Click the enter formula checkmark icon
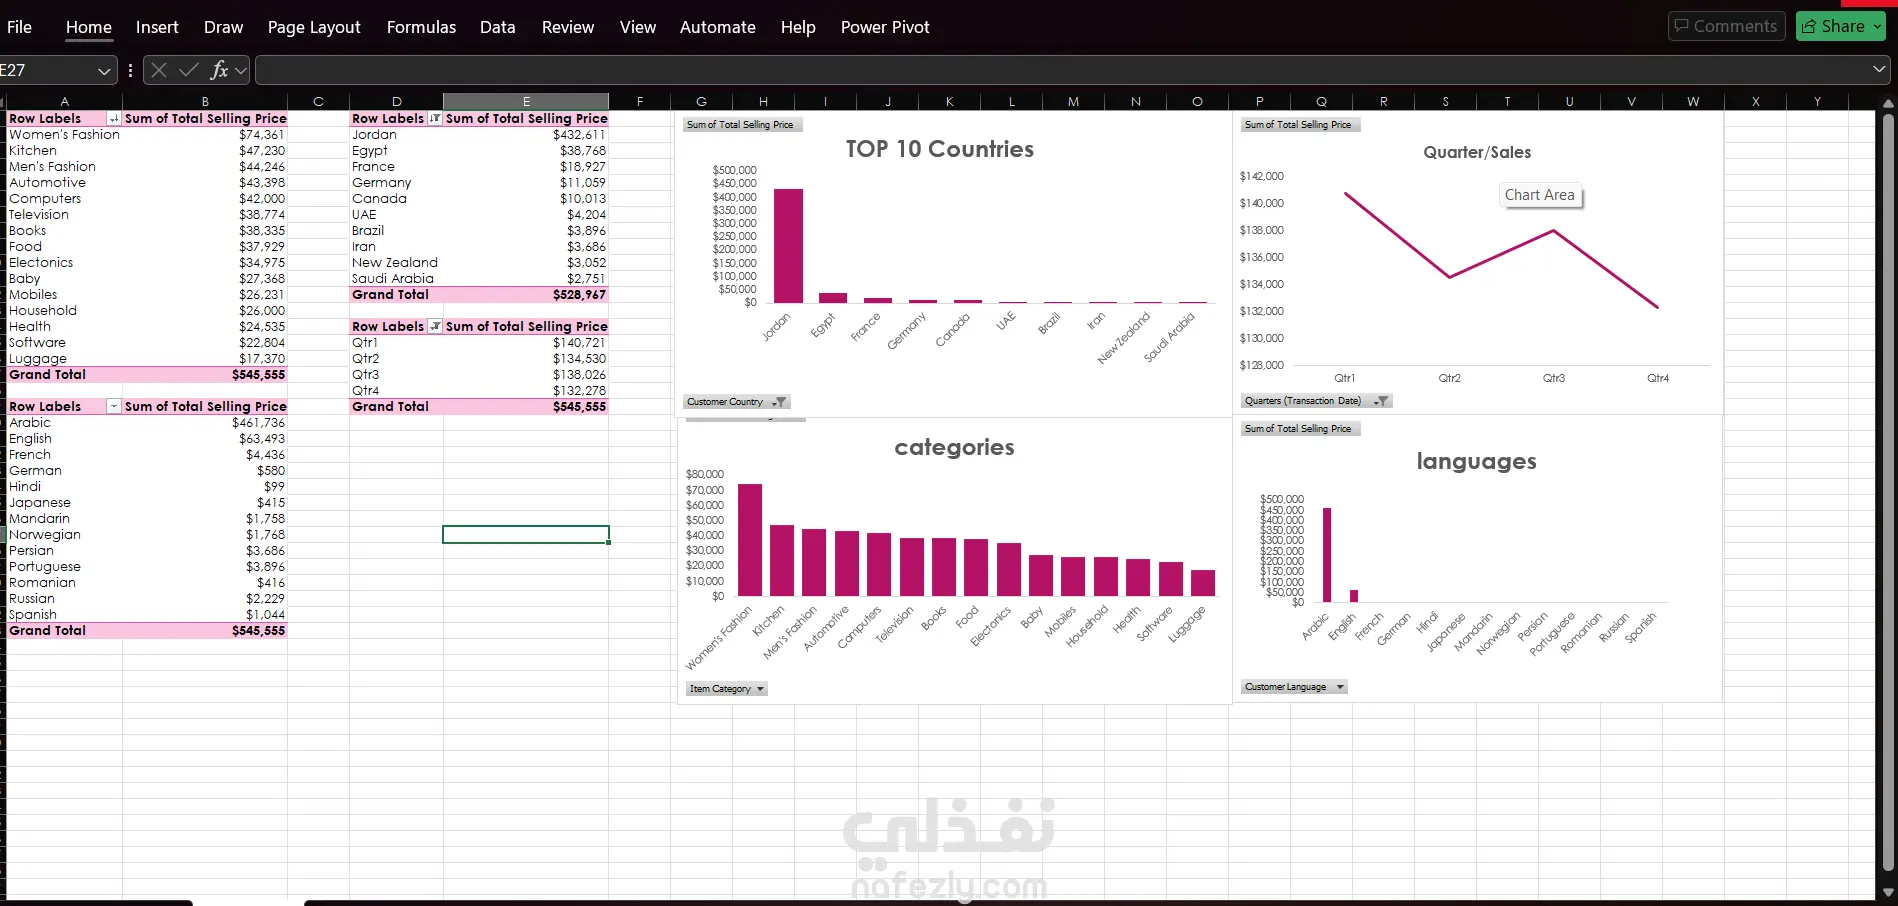Screen dimensions: 1898x906 [188, 70]
